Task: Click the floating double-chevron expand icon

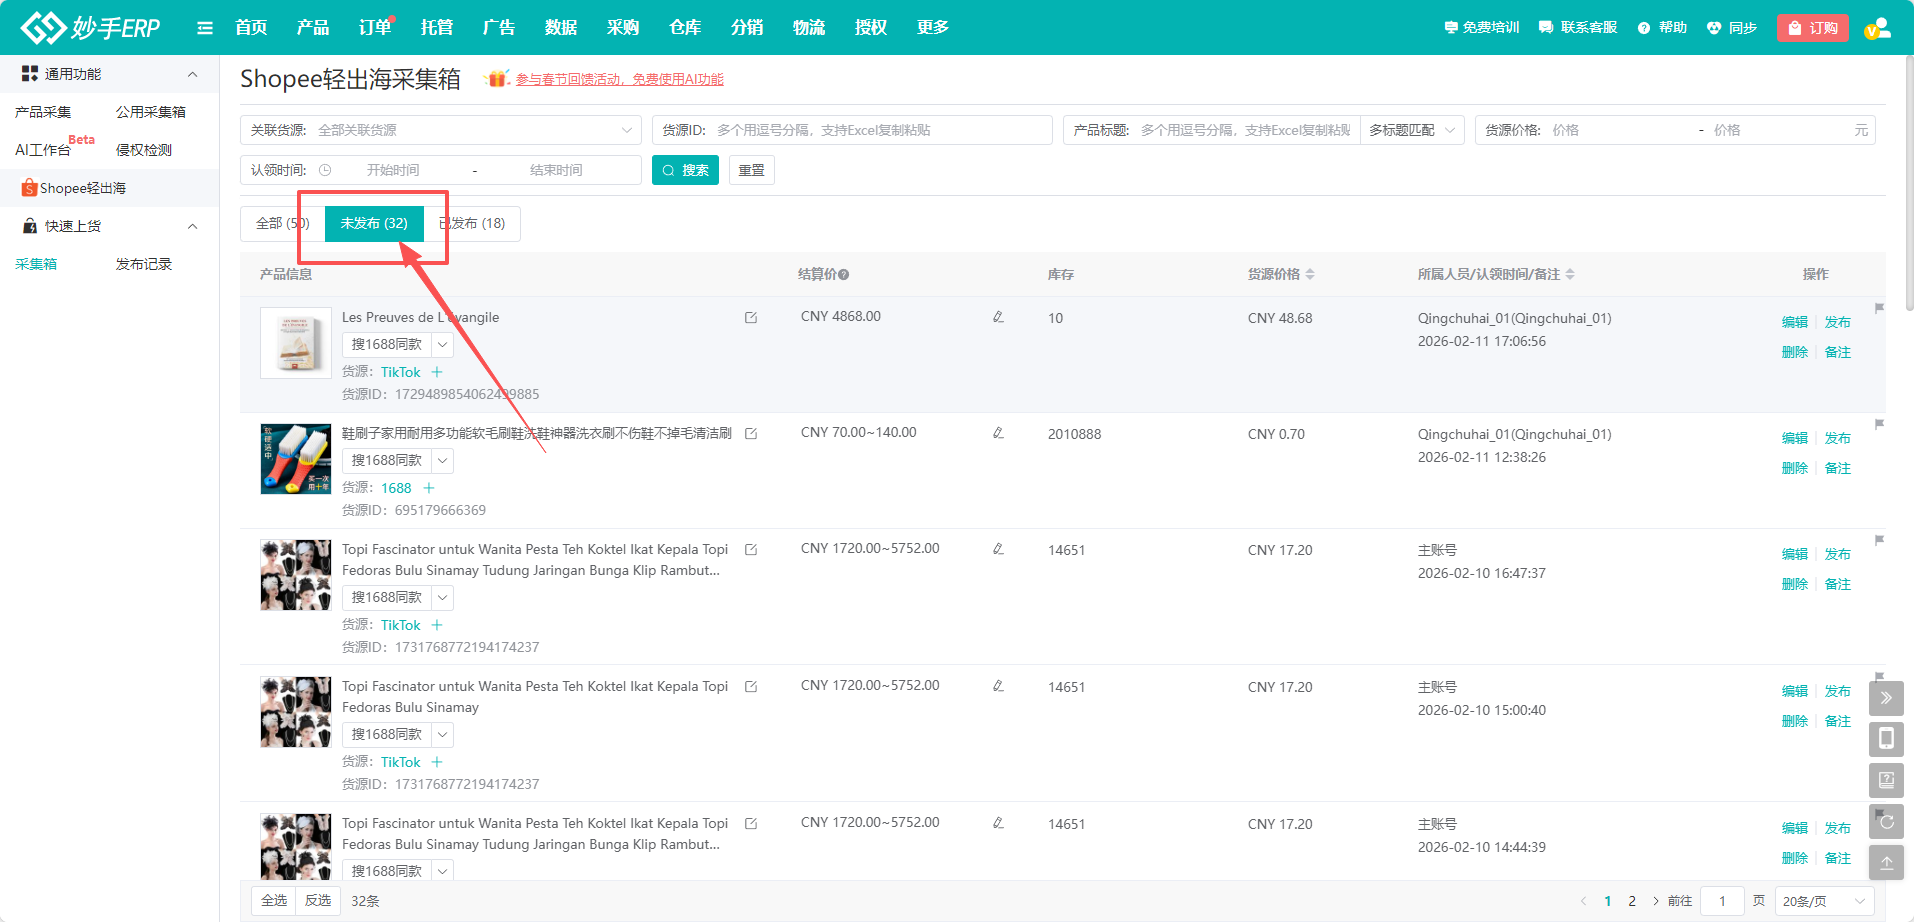Action: [x=1886, y=698]
